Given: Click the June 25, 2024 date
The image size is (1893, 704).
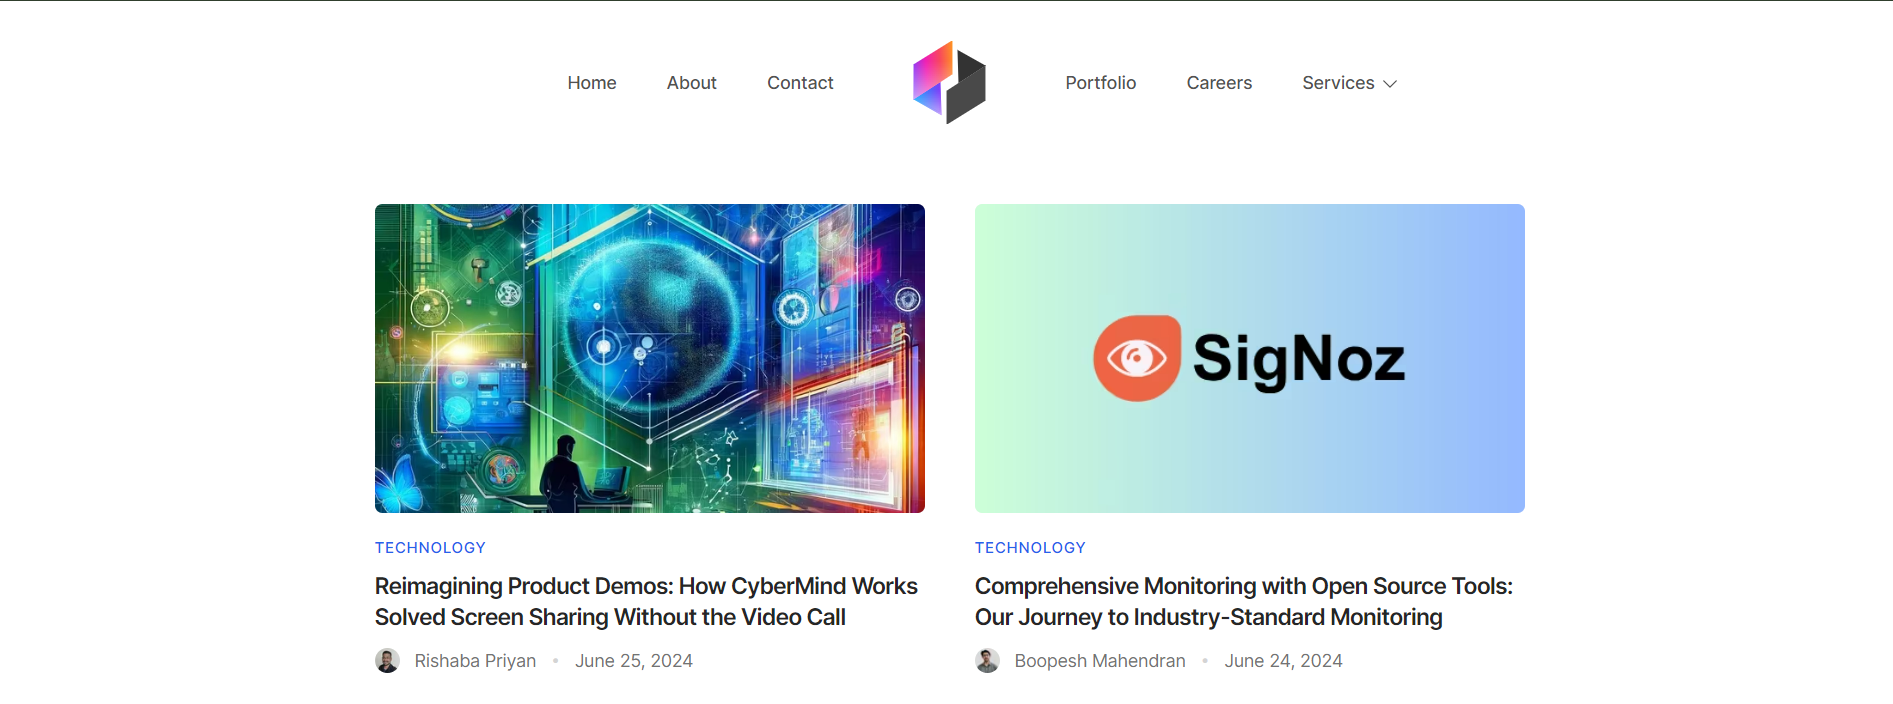Looking at the screenshot, I should coord(634,661).
